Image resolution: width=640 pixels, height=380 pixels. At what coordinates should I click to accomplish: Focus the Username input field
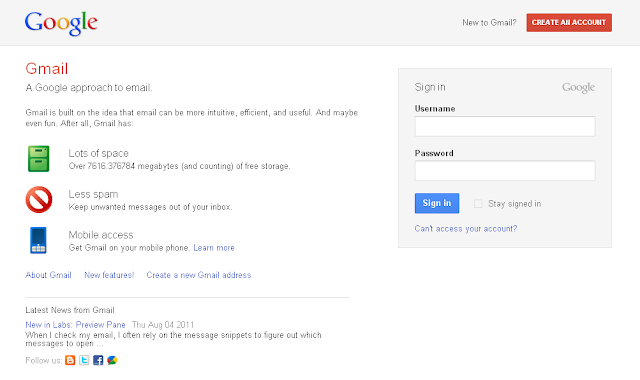point(505,126)
